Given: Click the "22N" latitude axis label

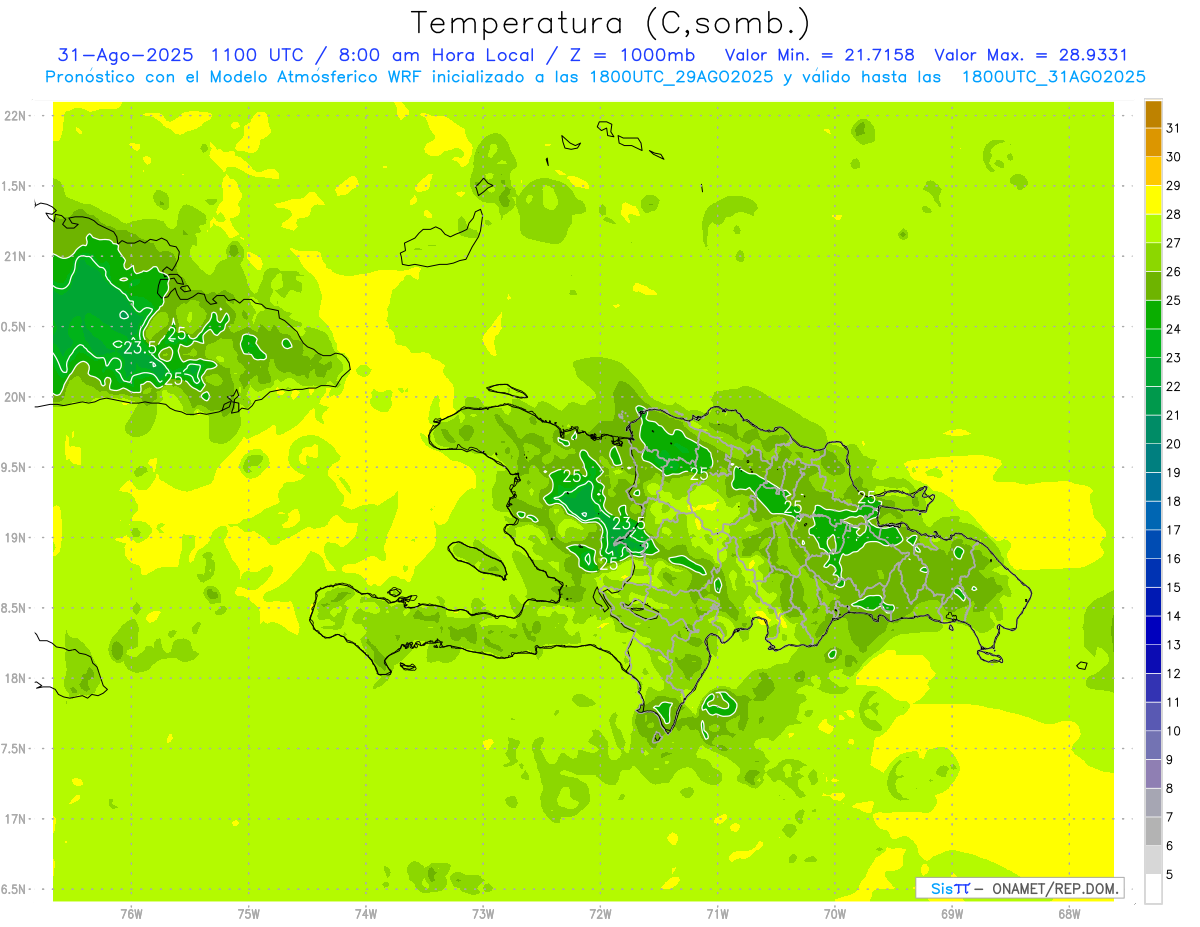Looking at the screenshot, I should (16, 115).
